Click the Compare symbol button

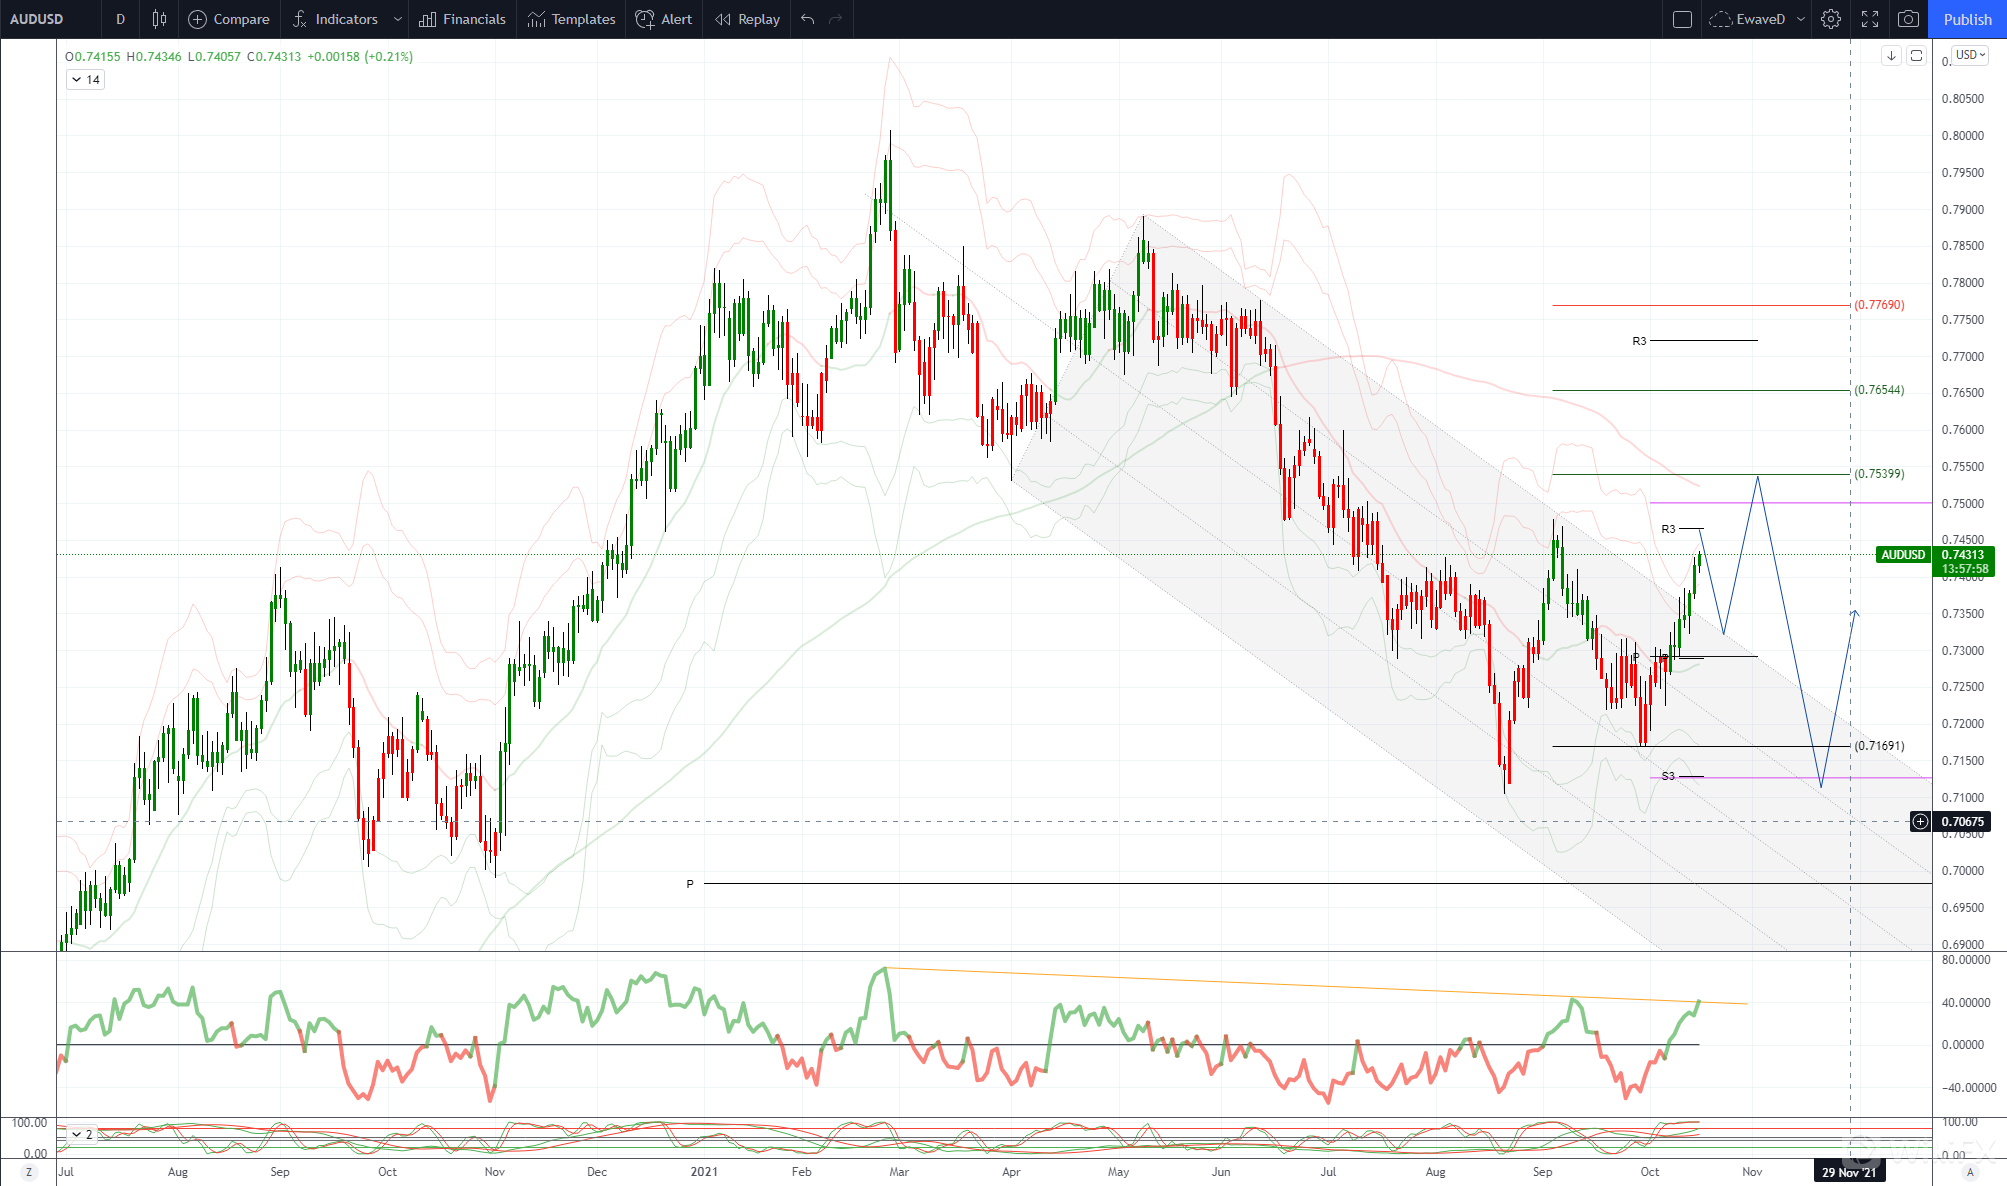click(229, 19)
